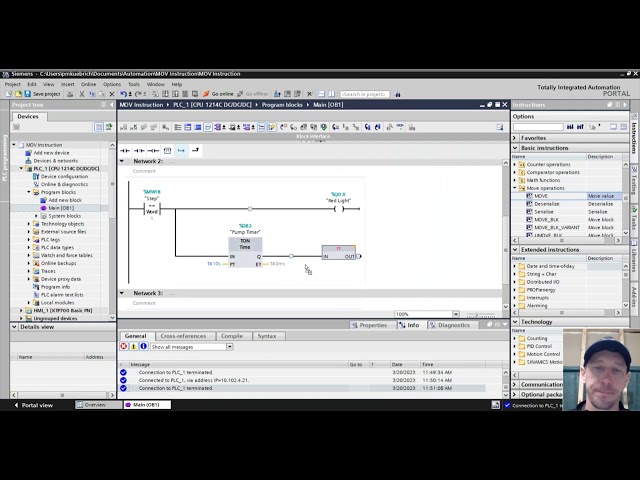Viewport: 640px width, 480px height.
Task: Toggle the absolute/symbolic operands button
Action: pos(218,127)
